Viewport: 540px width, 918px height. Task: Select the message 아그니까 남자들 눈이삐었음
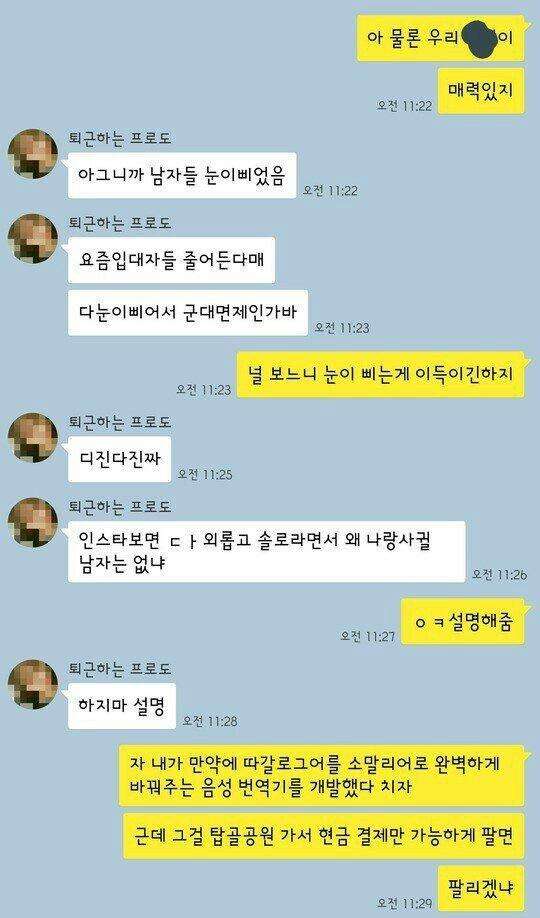[182, 176]
